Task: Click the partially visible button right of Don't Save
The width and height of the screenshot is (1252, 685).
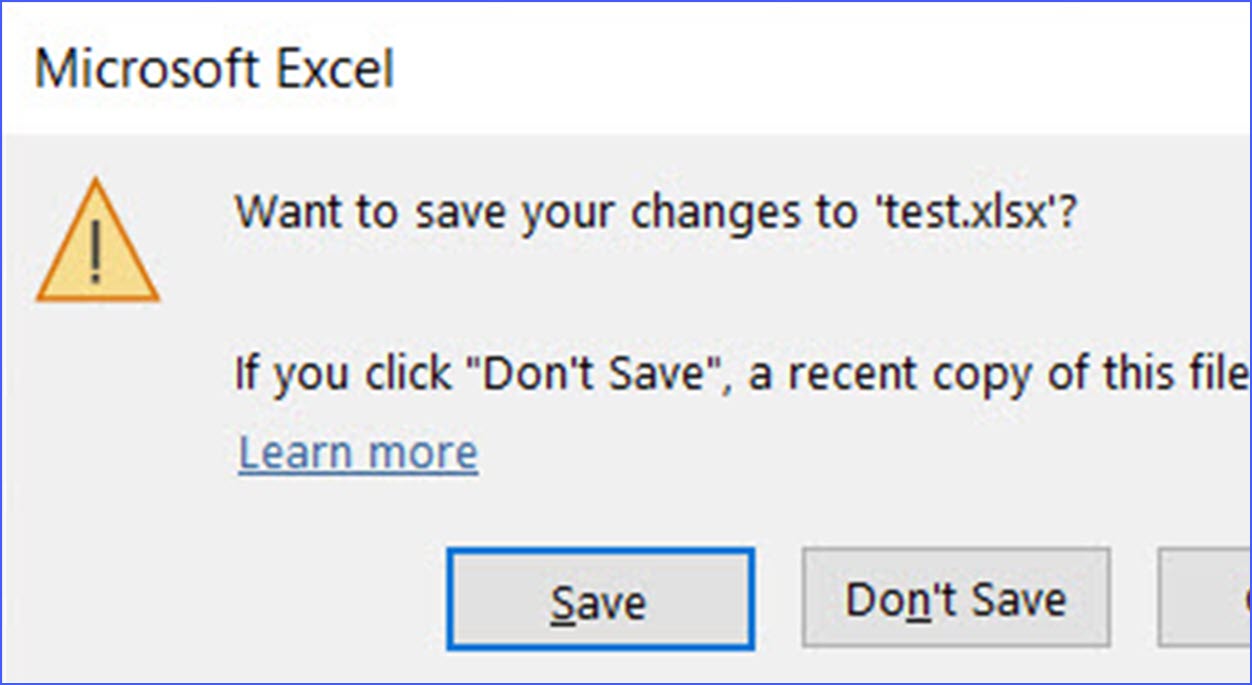Action: [x=1205, y=598]
